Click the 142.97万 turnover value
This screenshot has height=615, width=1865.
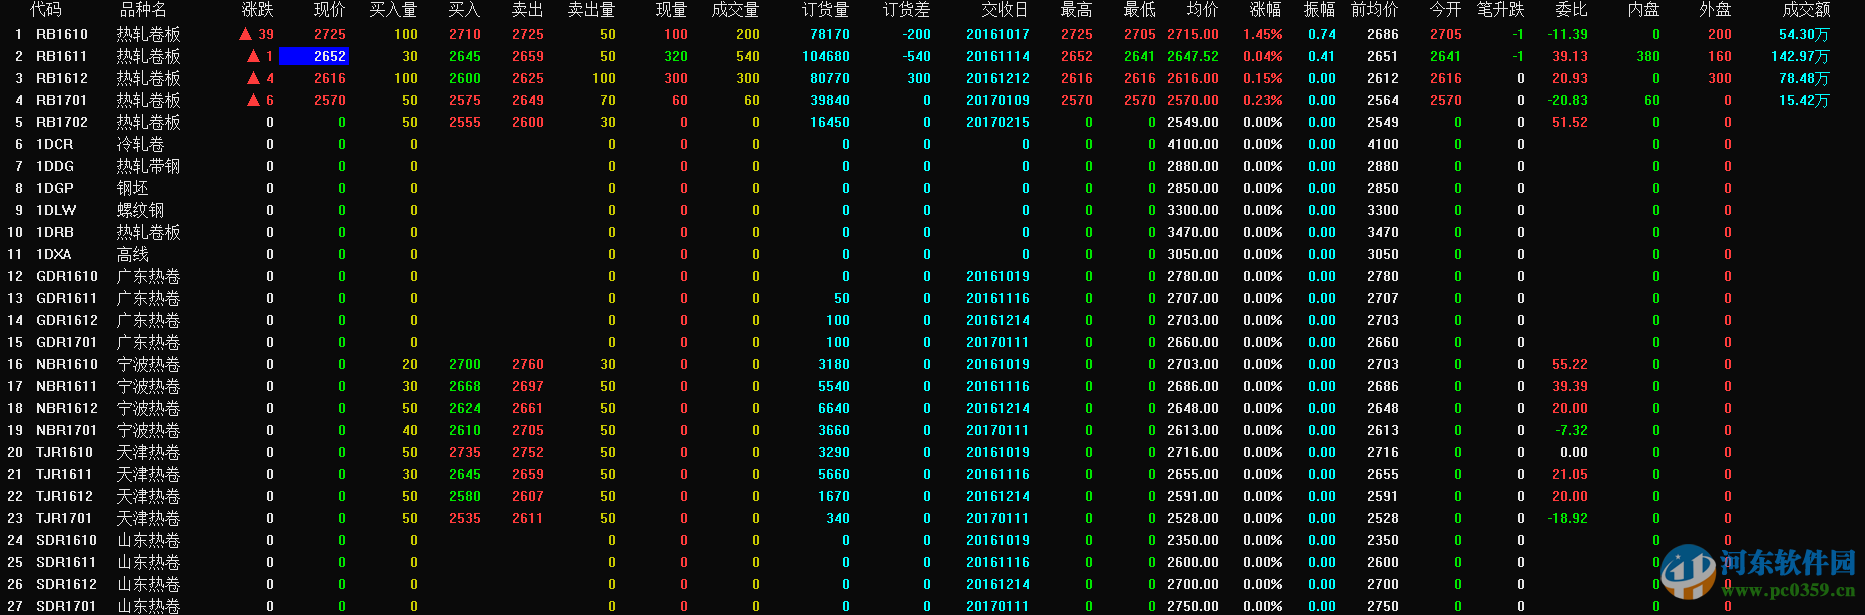tap(1800, 56)
